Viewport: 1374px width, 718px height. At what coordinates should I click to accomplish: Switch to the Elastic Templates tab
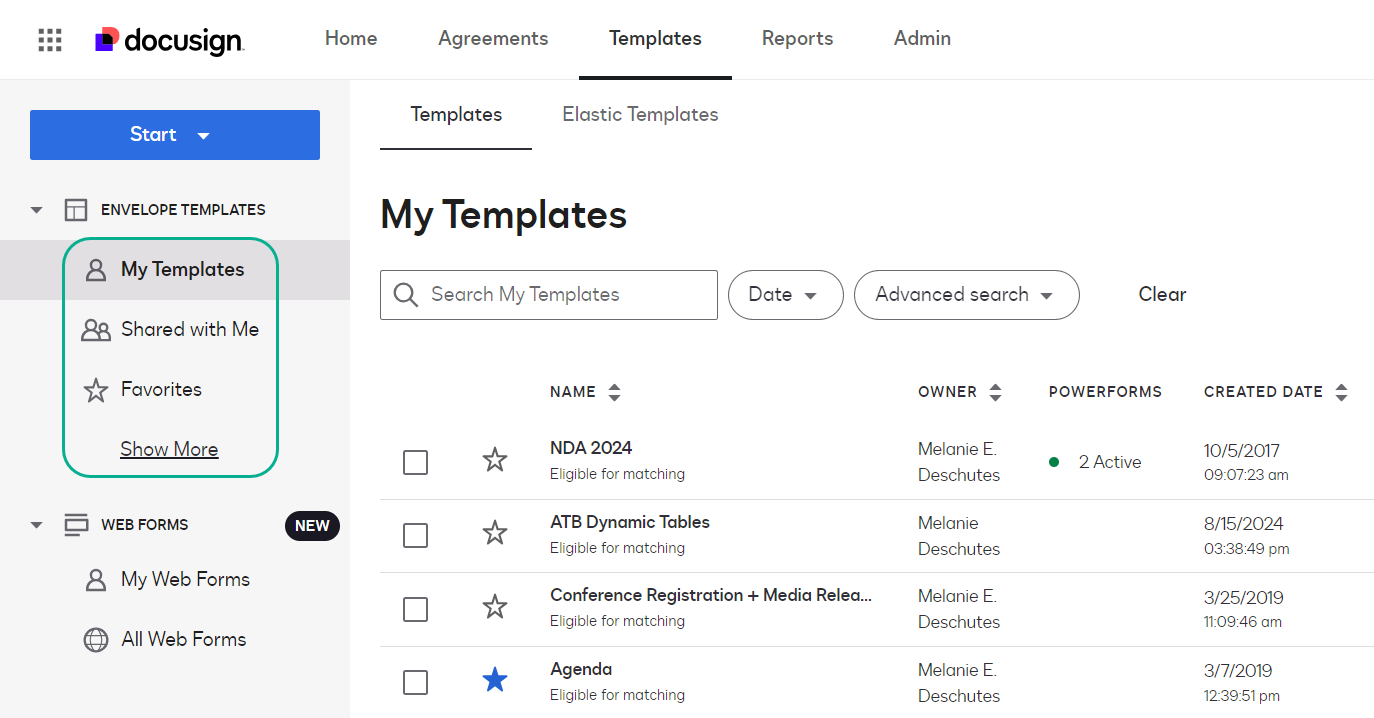click(640, 115)
